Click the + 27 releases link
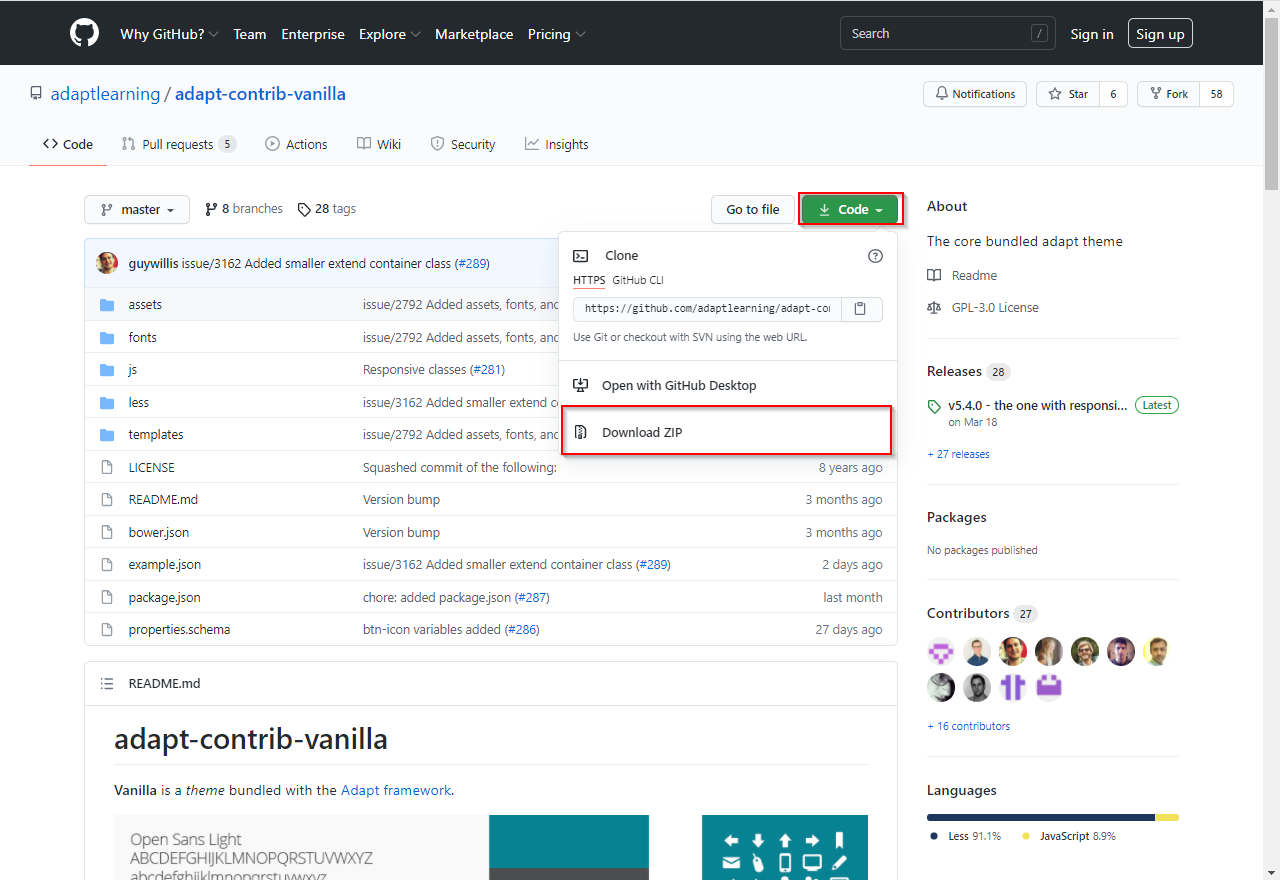The image size is (1280, 880). point(958,454)
